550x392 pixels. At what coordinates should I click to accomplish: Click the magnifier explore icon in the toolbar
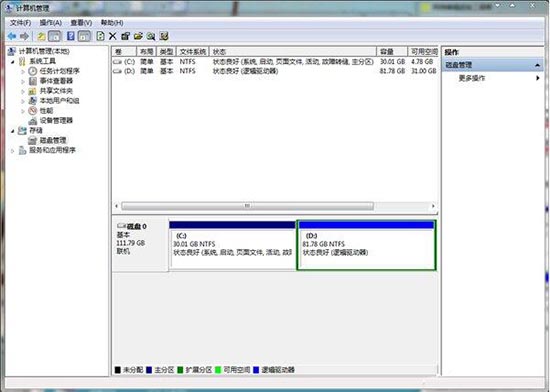pos(151,36)
